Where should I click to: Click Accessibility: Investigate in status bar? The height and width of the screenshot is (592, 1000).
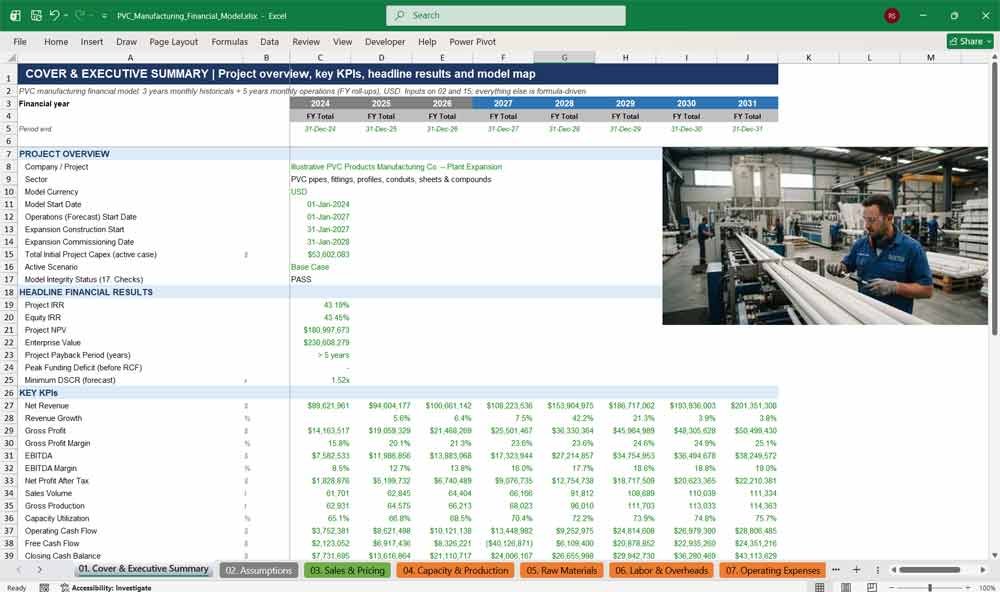click(x=106, y=588)
